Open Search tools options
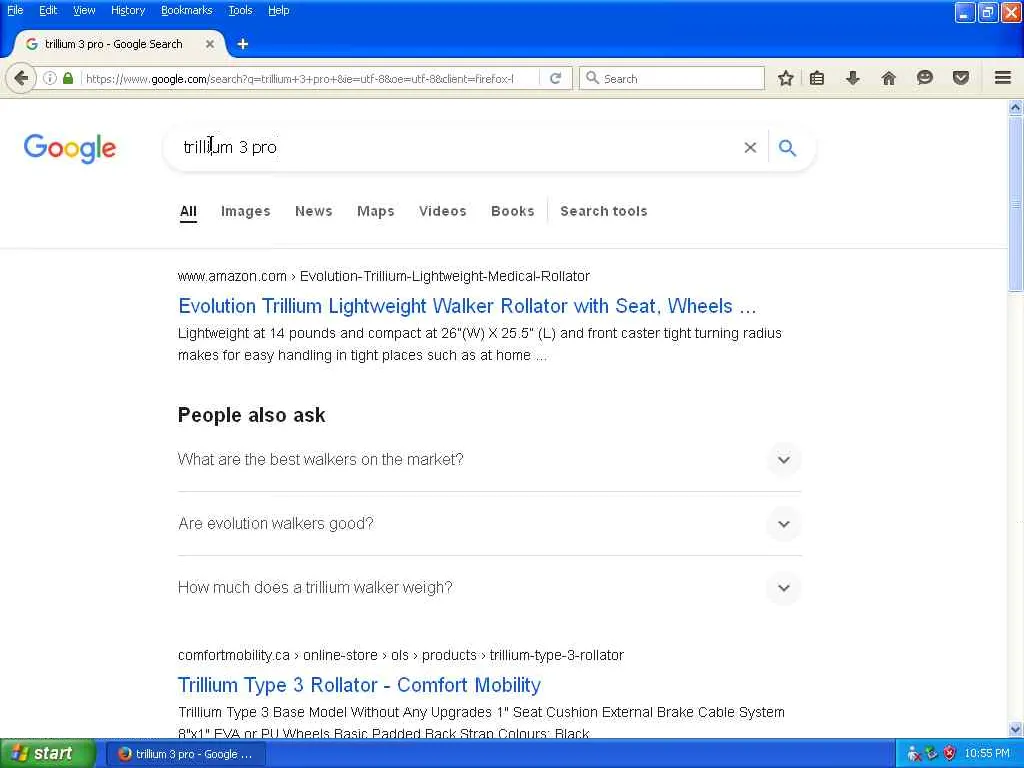Viewport: 1024px width, 768px height. [603, 211]
